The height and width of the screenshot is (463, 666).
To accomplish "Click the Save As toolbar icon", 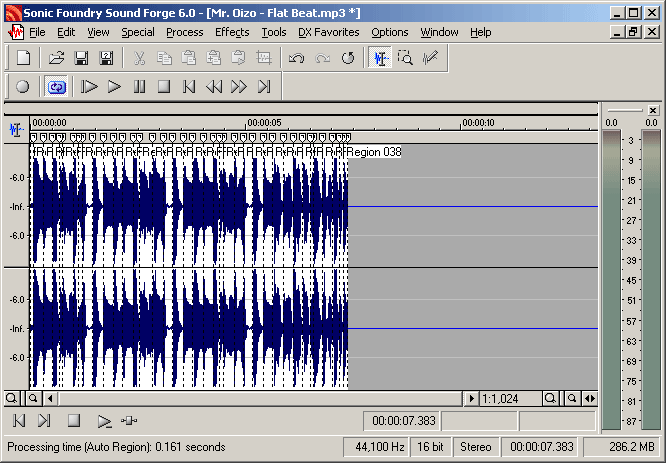I will pos(106,58).
